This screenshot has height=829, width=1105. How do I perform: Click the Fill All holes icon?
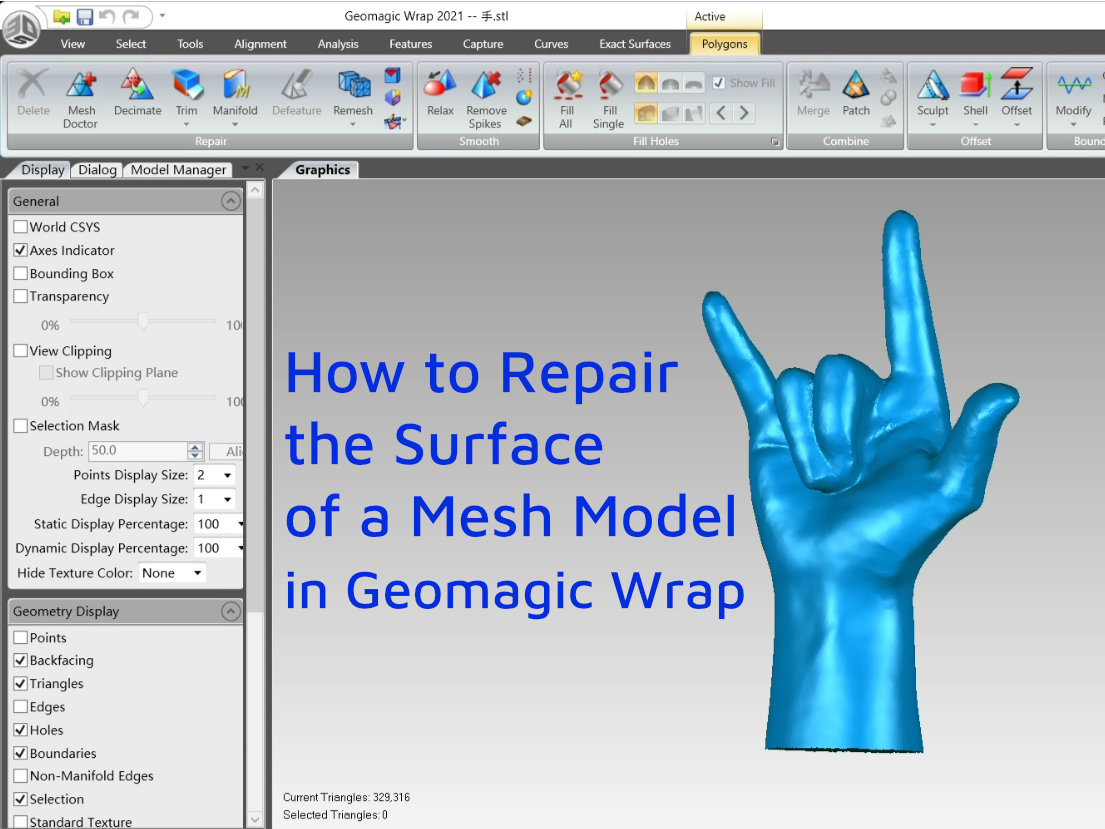point(567,87)
